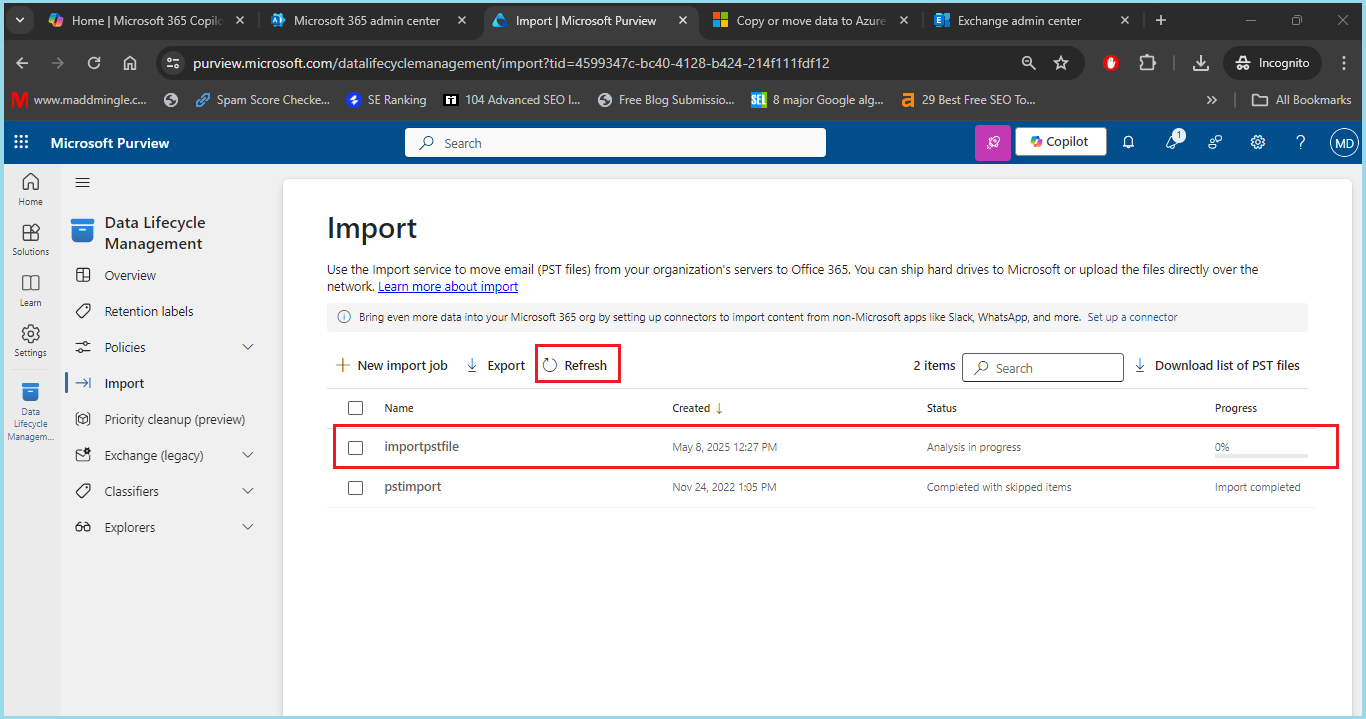Open SE Ranking bookmark
Screen dimensions: 1366x719
click(386, 100)
